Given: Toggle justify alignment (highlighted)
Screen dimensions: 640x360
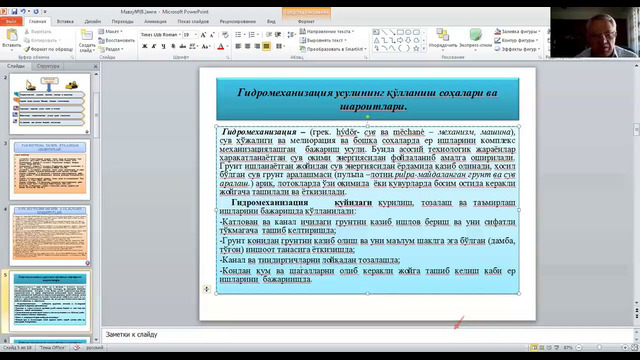Looking at the screenshot, I should tap(266, 47).
